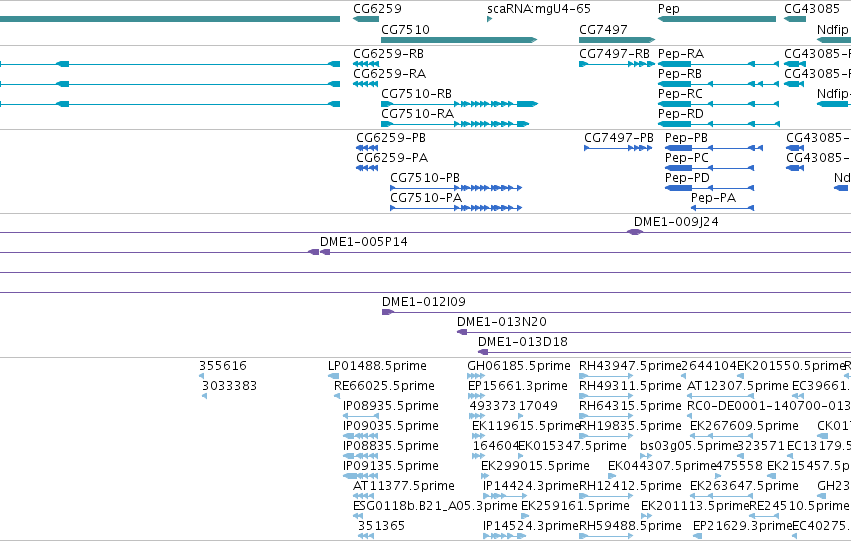Select the CG6259 gene feature
This screenshot has height=541, width=851.
[x=366, y=19]
